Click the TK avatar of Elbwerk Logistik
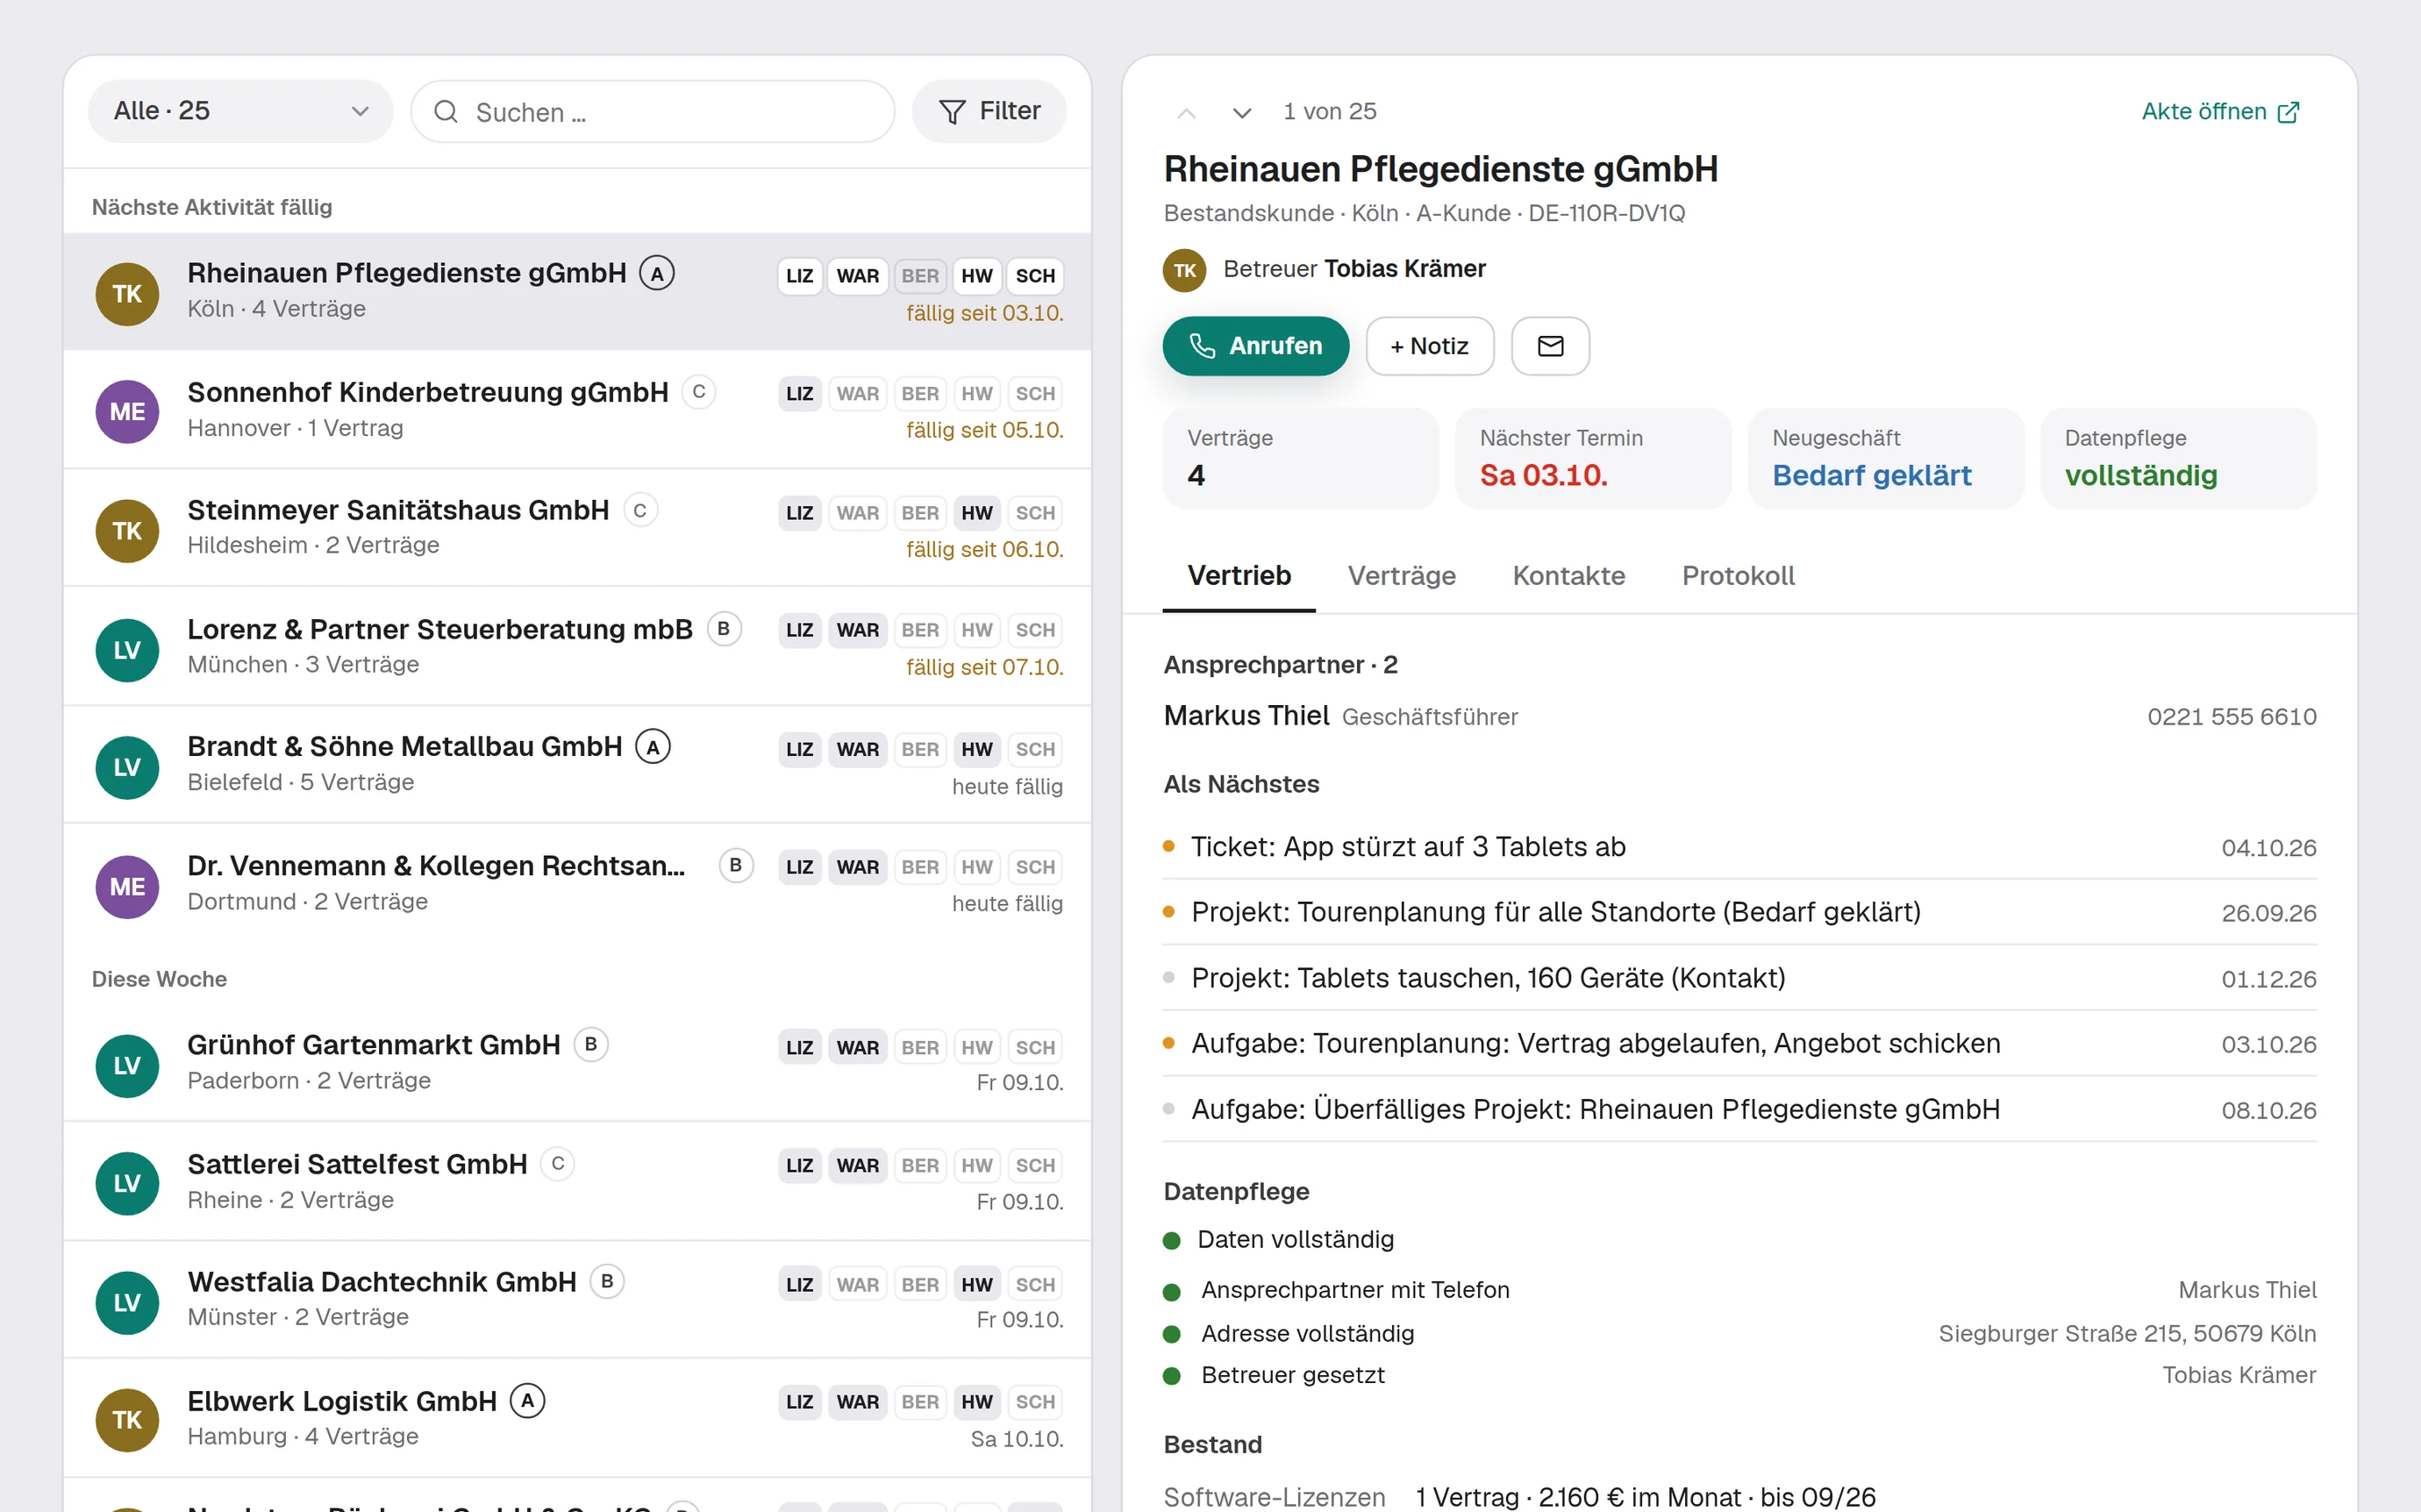The height and width of the screenshot is (1512, 2421). [127, 1420]
